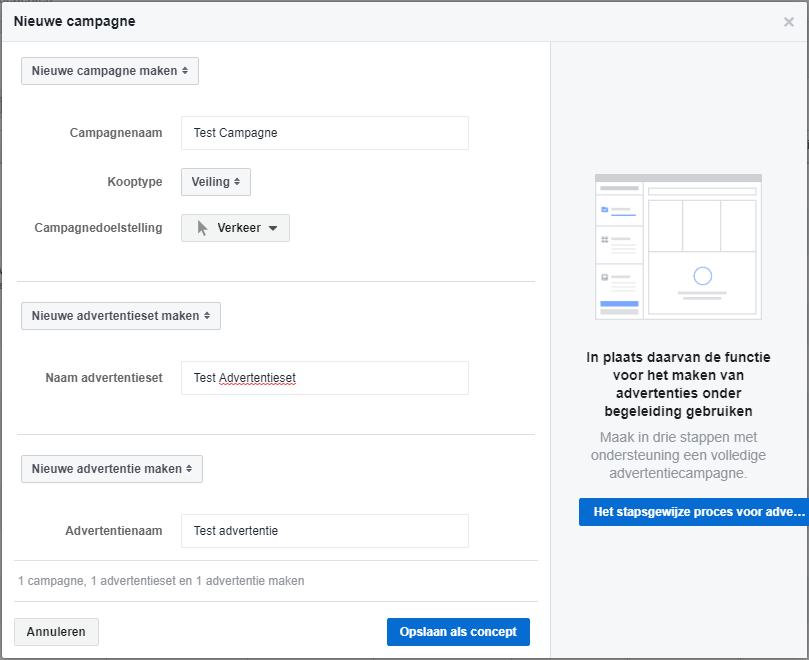This screenshot has height=660, width=809.
Task: Click the Het stapsgewijze proces button
Action: tap(694, 512)
